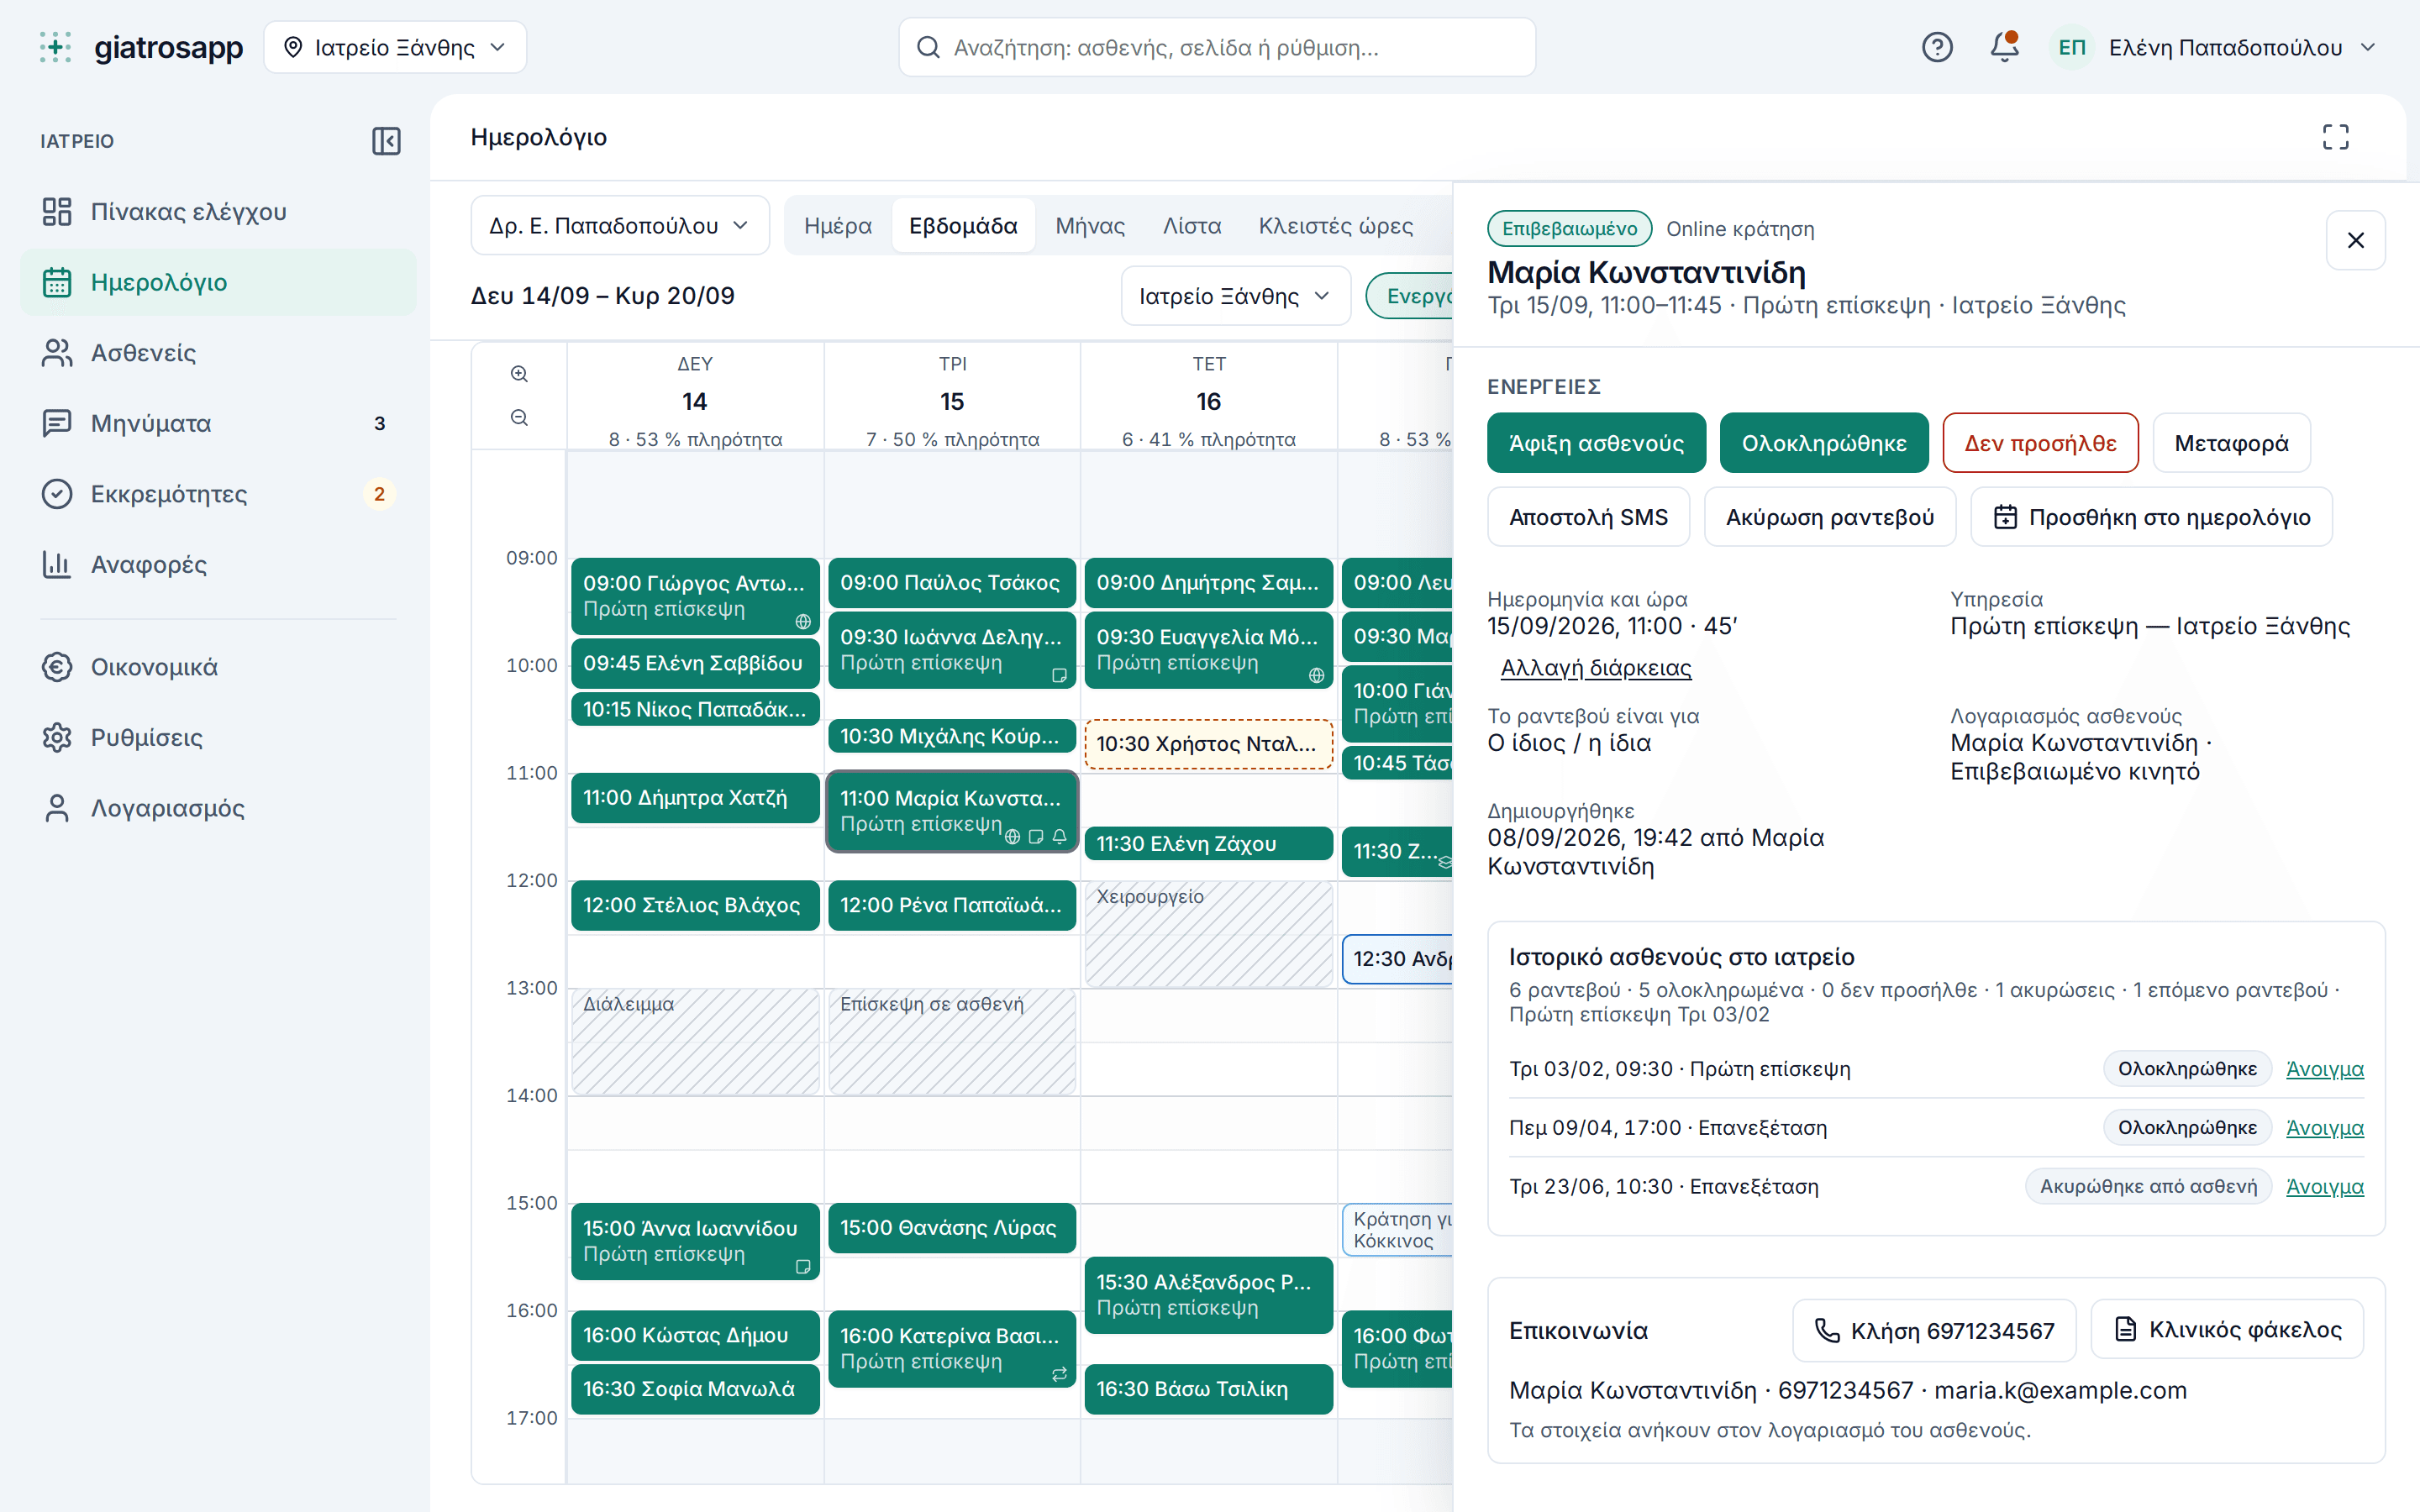
Task: Open cancelled Τρι 23/06 appointment Άνοιγμα link
Action: [2324, 1187]
